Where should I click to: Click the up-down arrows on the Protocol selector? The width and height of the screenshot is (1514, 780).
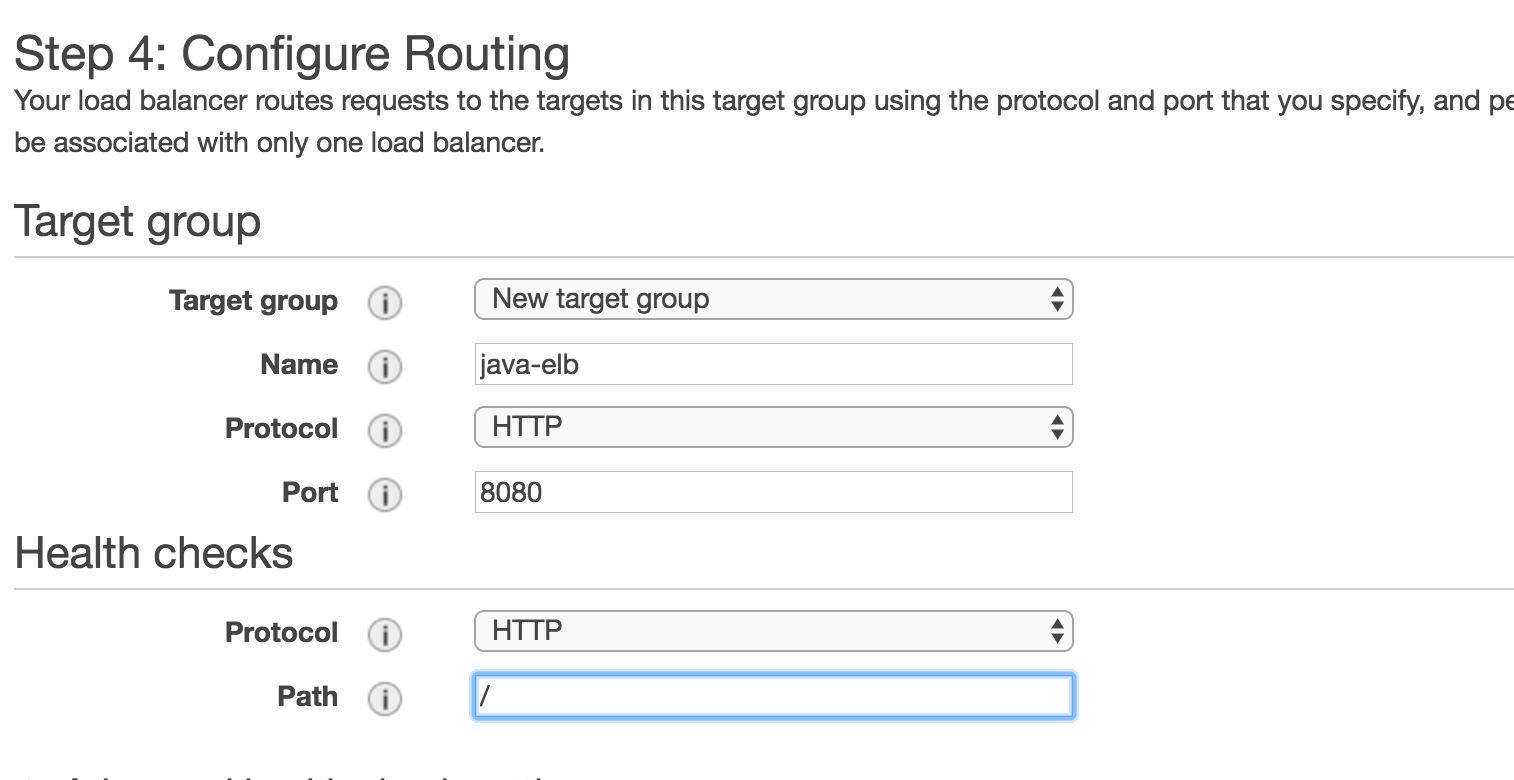[1057, 426]
